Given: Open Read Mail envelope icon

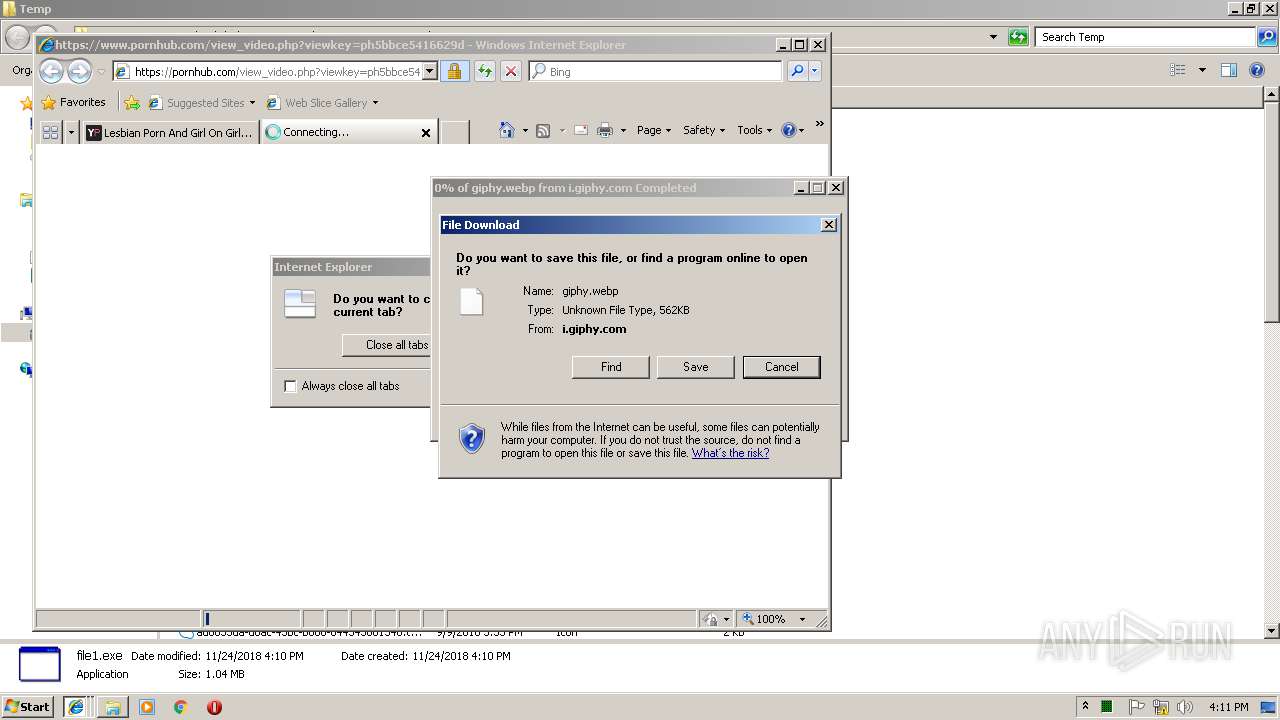Looking at the screenshot, I should coord(580,130).
